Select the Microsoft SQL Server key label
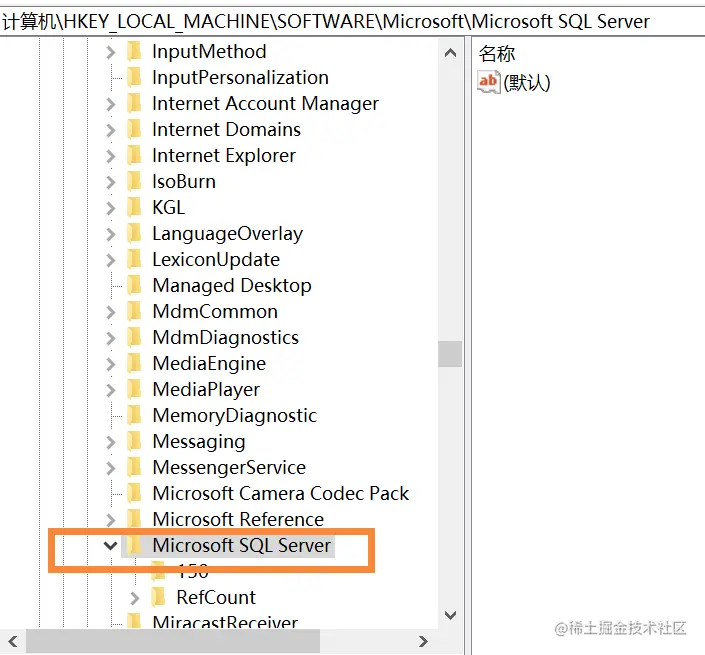The height and width of the screenshot is (655, 705). (241, 546)
